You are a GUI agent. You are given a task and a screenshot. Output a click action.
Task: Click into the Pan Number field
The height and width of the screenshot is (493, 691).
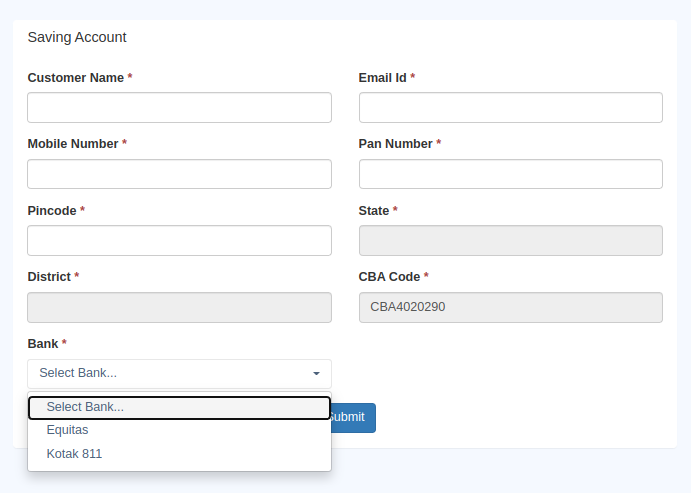(511, 174)
